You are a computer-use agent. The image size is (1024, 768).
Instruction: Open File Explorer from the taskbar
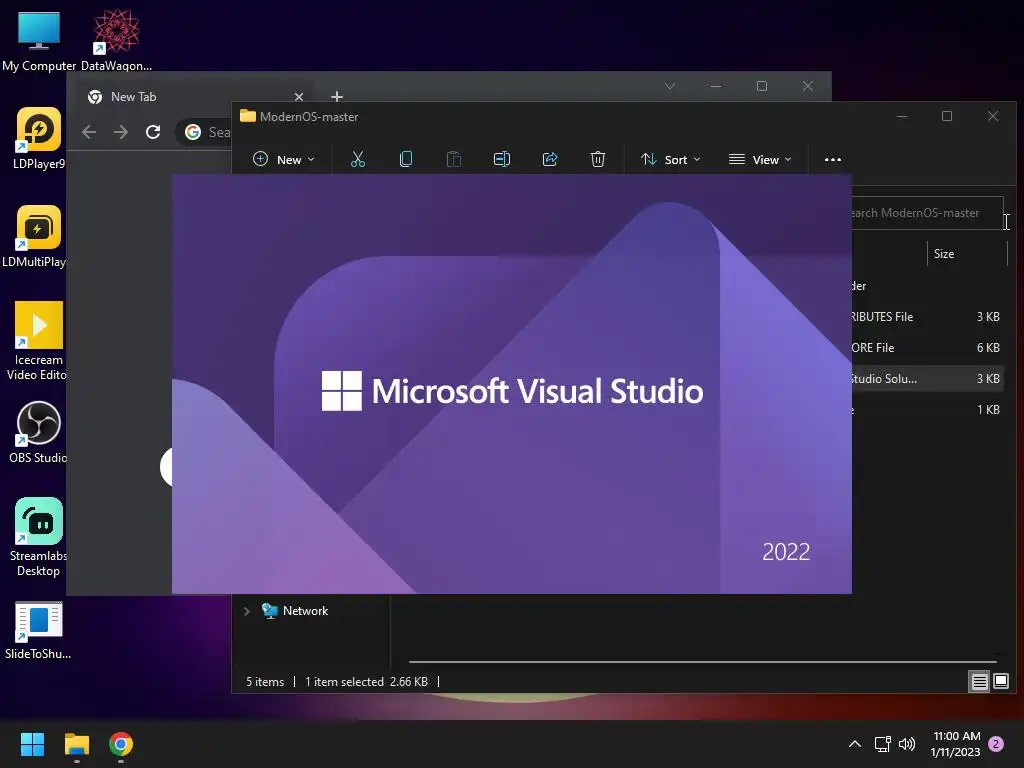click(76, 744)
